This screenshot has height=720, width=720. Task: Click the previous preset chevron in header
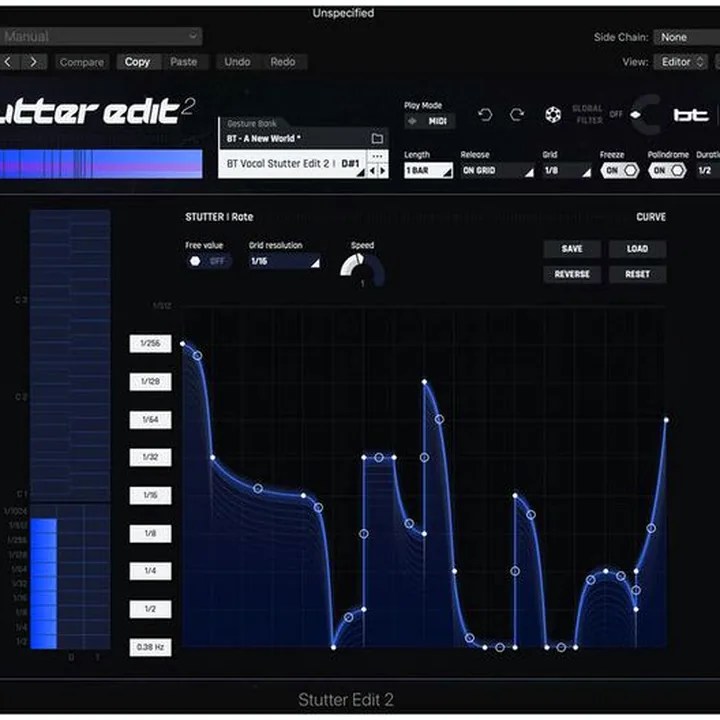point(8,62)
